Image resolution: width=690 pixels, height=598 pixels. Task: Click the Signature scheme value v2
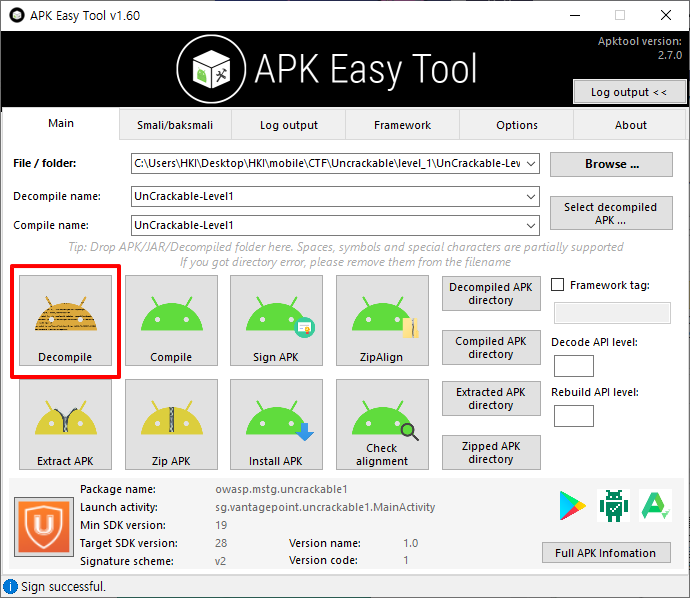(220, 561)
